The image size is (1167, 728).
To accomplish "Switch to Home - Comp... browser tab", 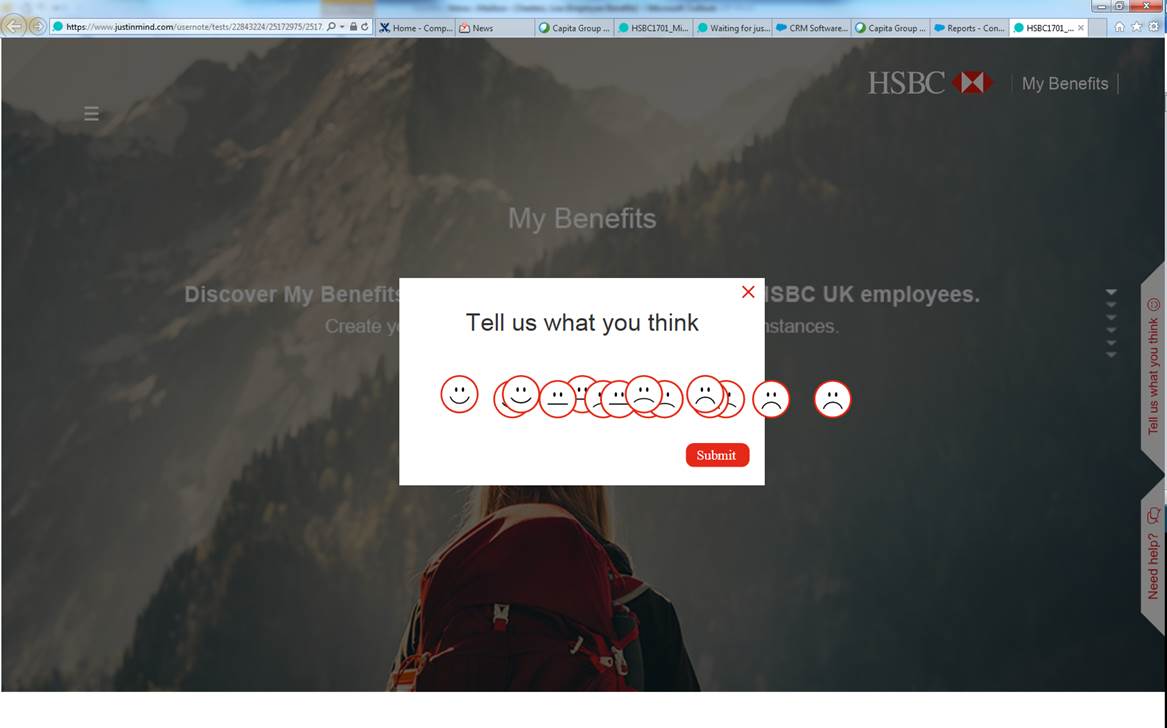I will pyautogui.click(x=415, y=28).
